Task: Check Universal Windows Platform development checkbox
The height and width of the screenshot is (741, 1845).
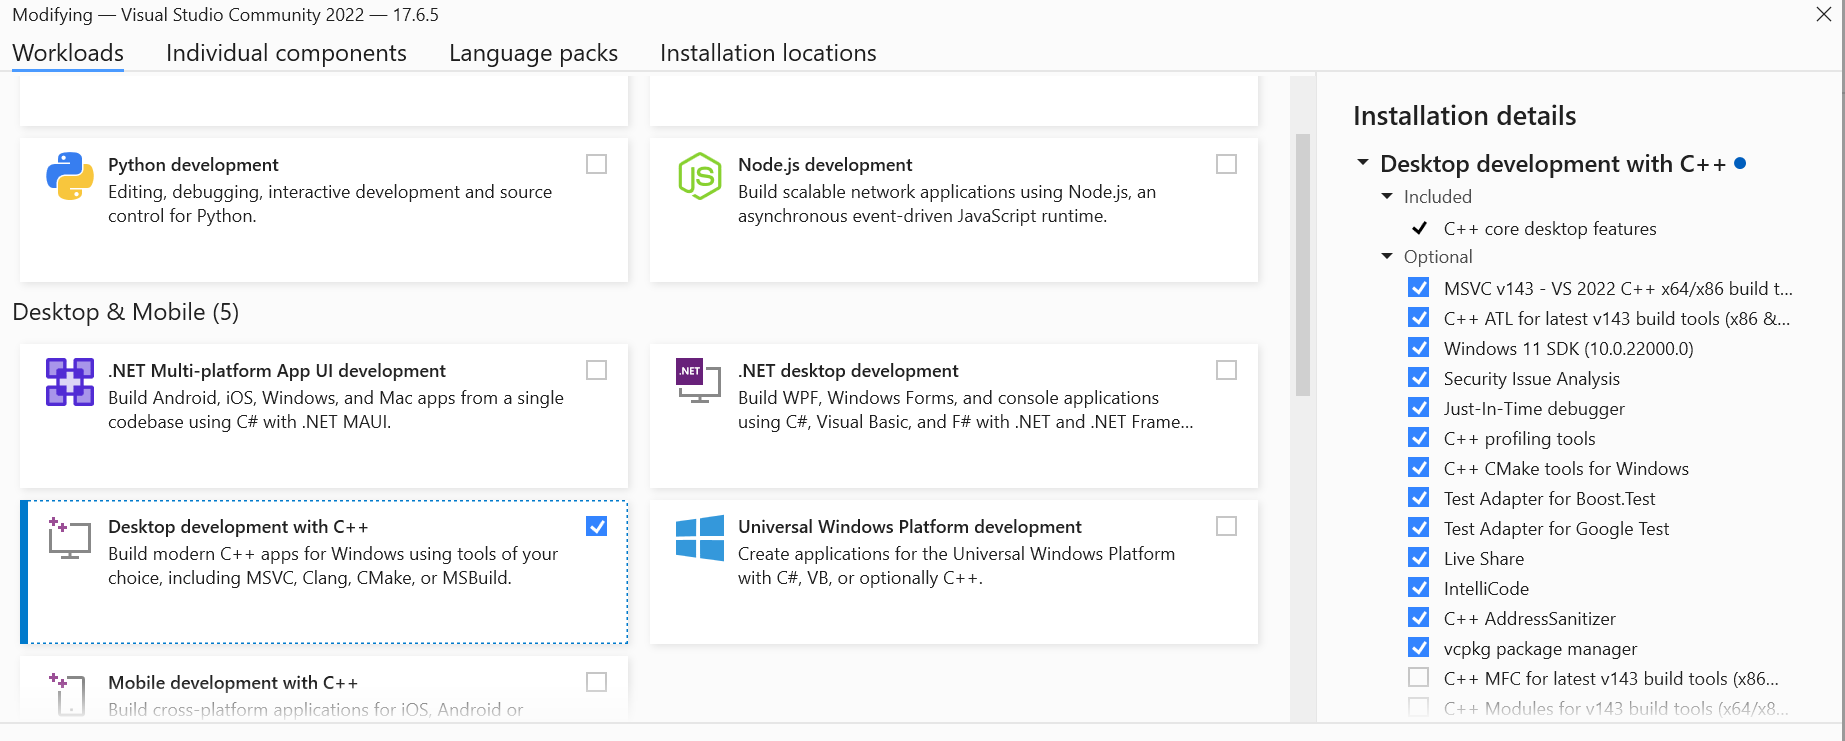Action: coord(1227,526)
